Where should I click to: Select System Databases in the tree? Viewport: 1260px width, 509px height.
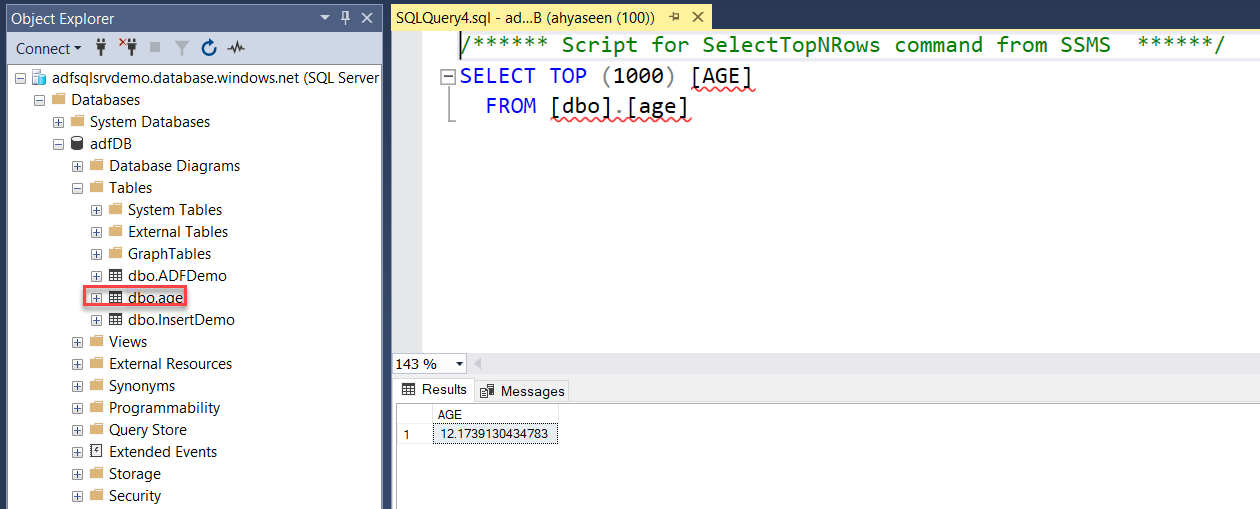pos(150,122)
